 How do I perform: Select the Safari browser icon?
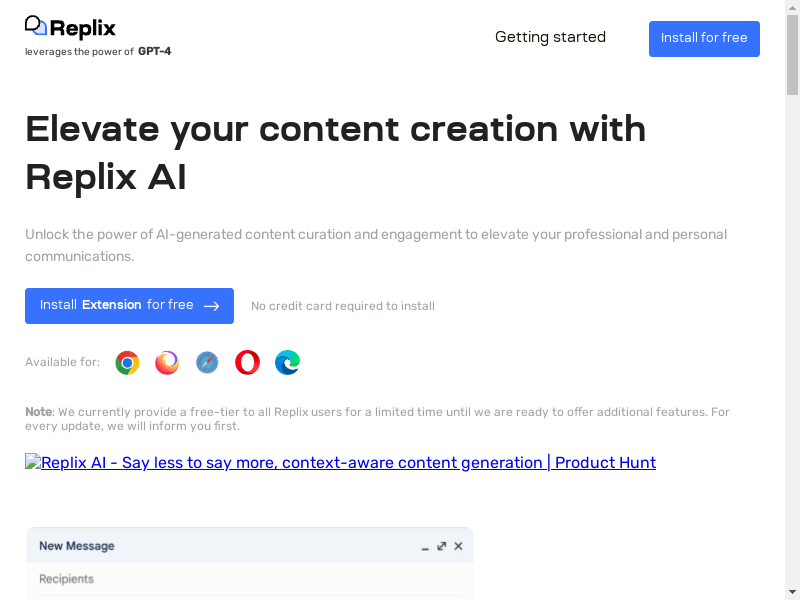coord(207,363)
